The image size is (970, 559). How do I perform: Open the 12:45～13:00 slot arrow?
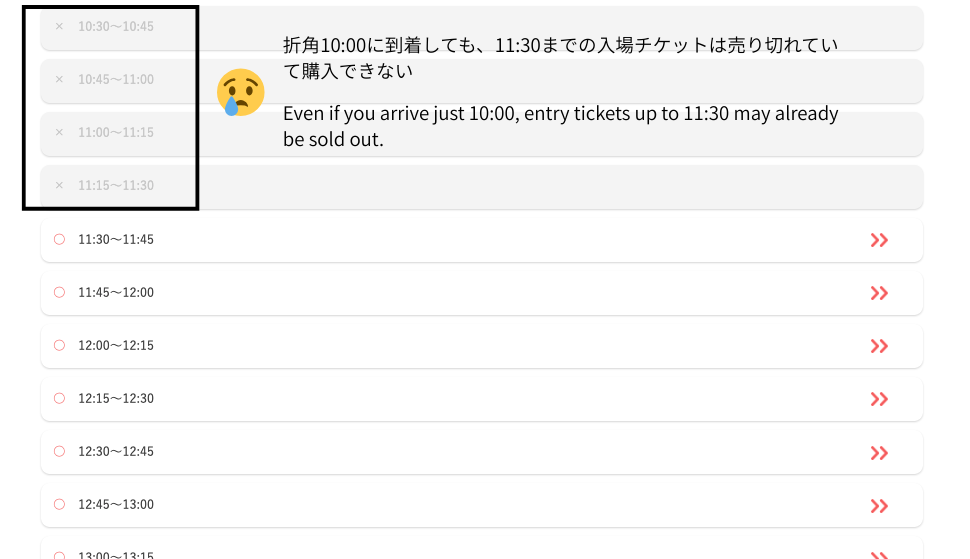(879, 505)
